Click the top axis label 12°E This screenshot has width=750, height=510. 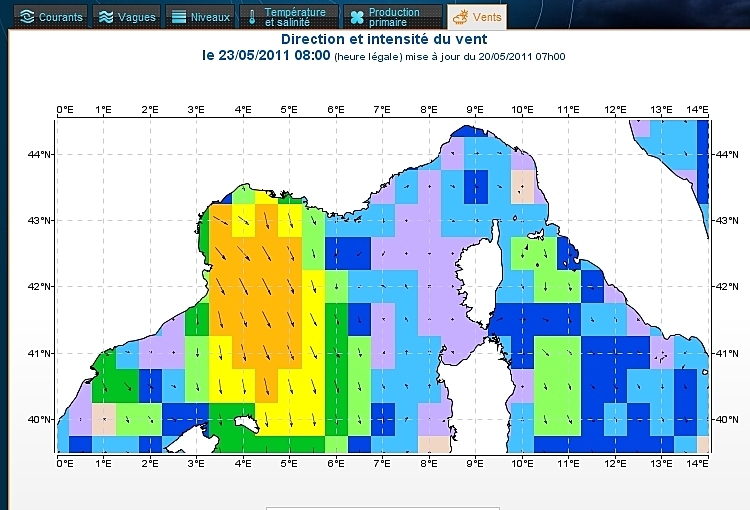(615, 110)
